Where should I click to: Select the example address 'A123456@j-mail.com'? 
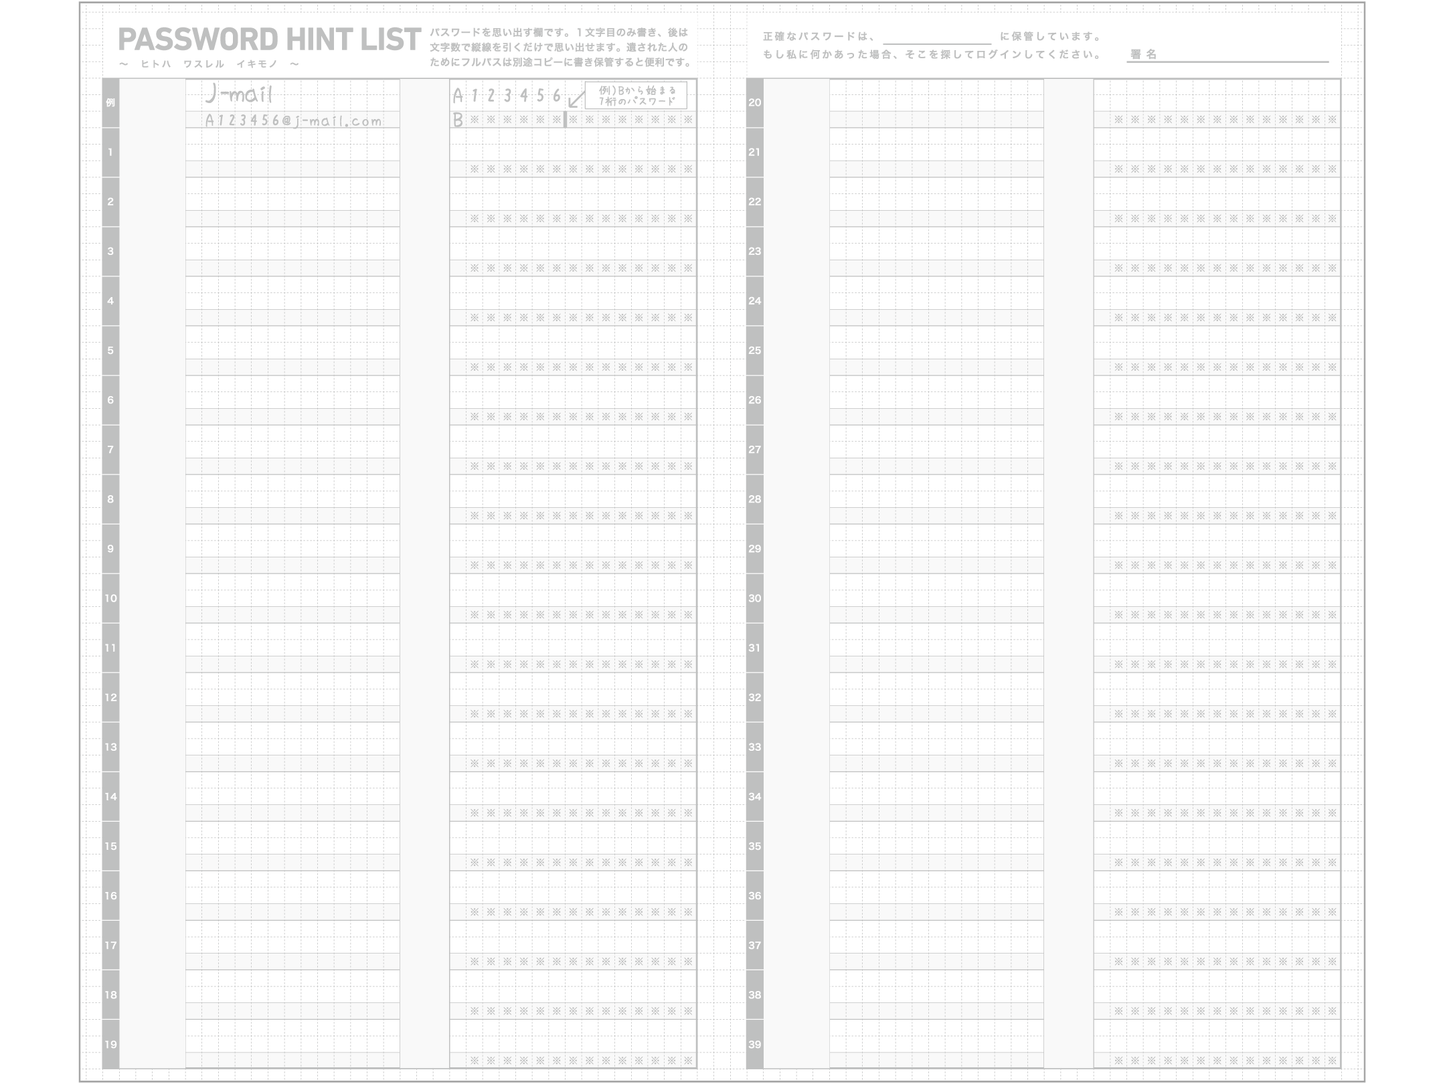[293, 120]
